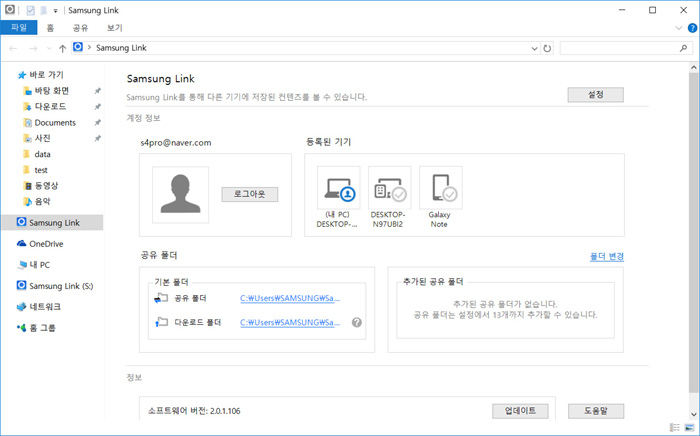Switch to large icons view in status bar

click(x=690, y=428)
